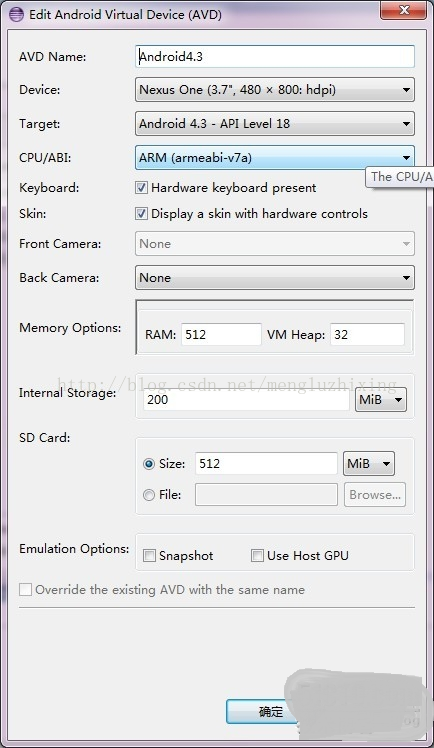The width and height of the screenshot is (434, 748).
Task: Click the Internal Storage size field
Action: tap(247, 399)
